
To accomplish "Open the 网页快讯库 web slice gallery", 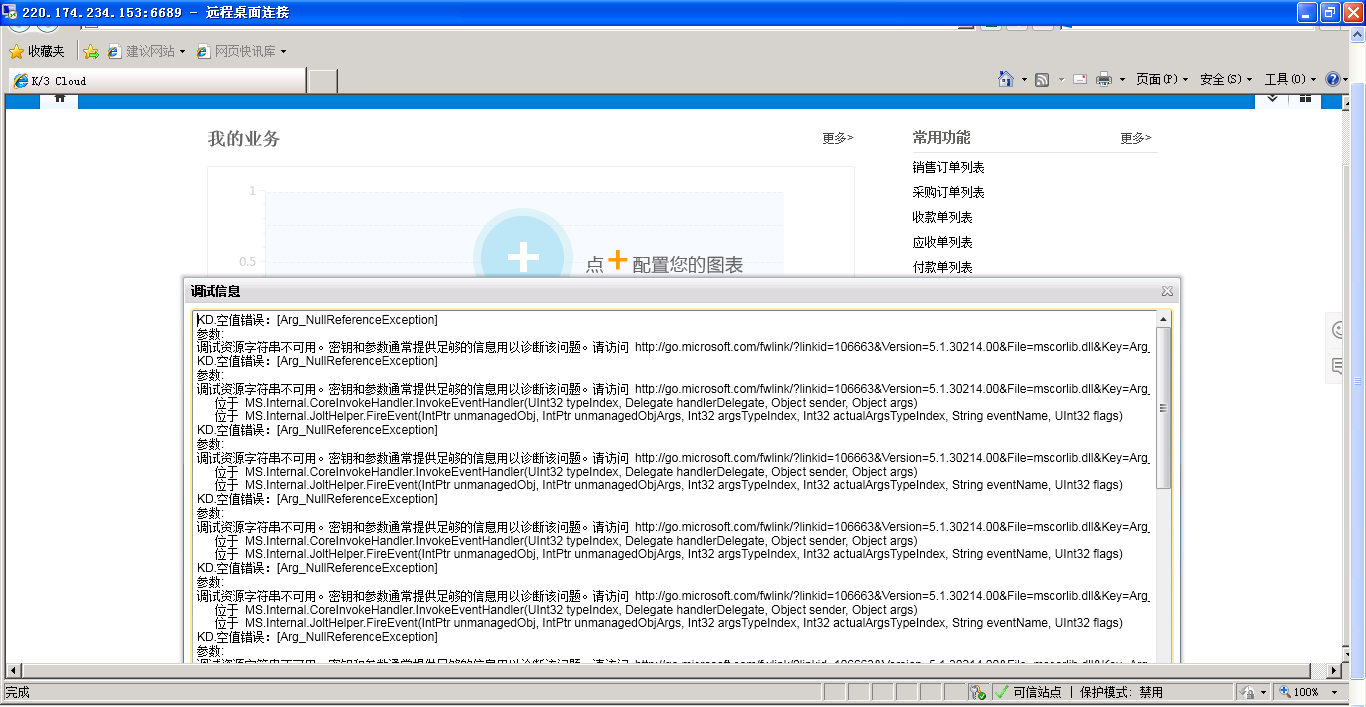I will click(x=241, y=51).
